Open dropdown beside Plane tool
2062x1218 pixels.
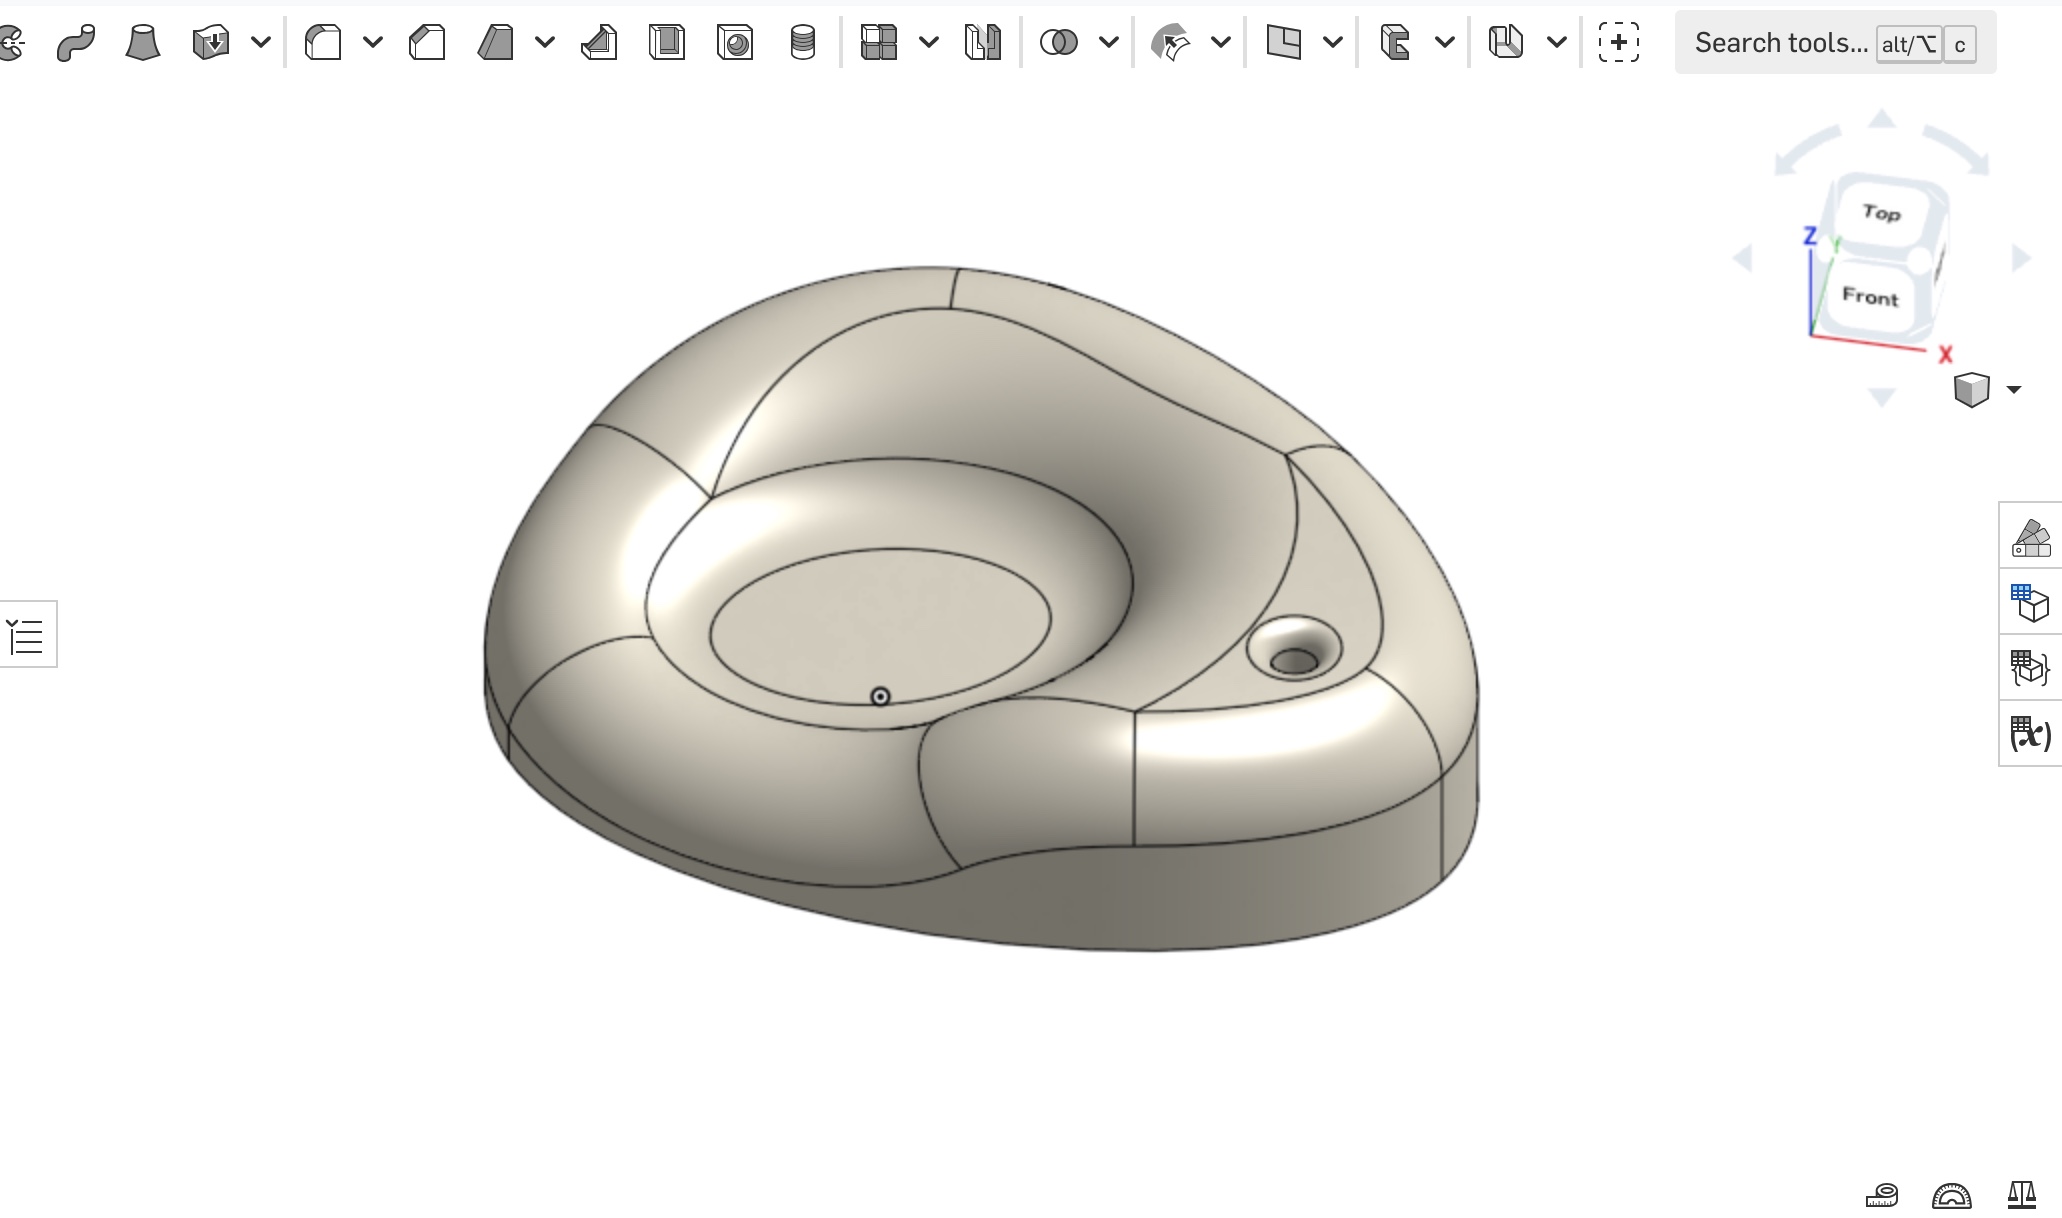[1333, 42]
